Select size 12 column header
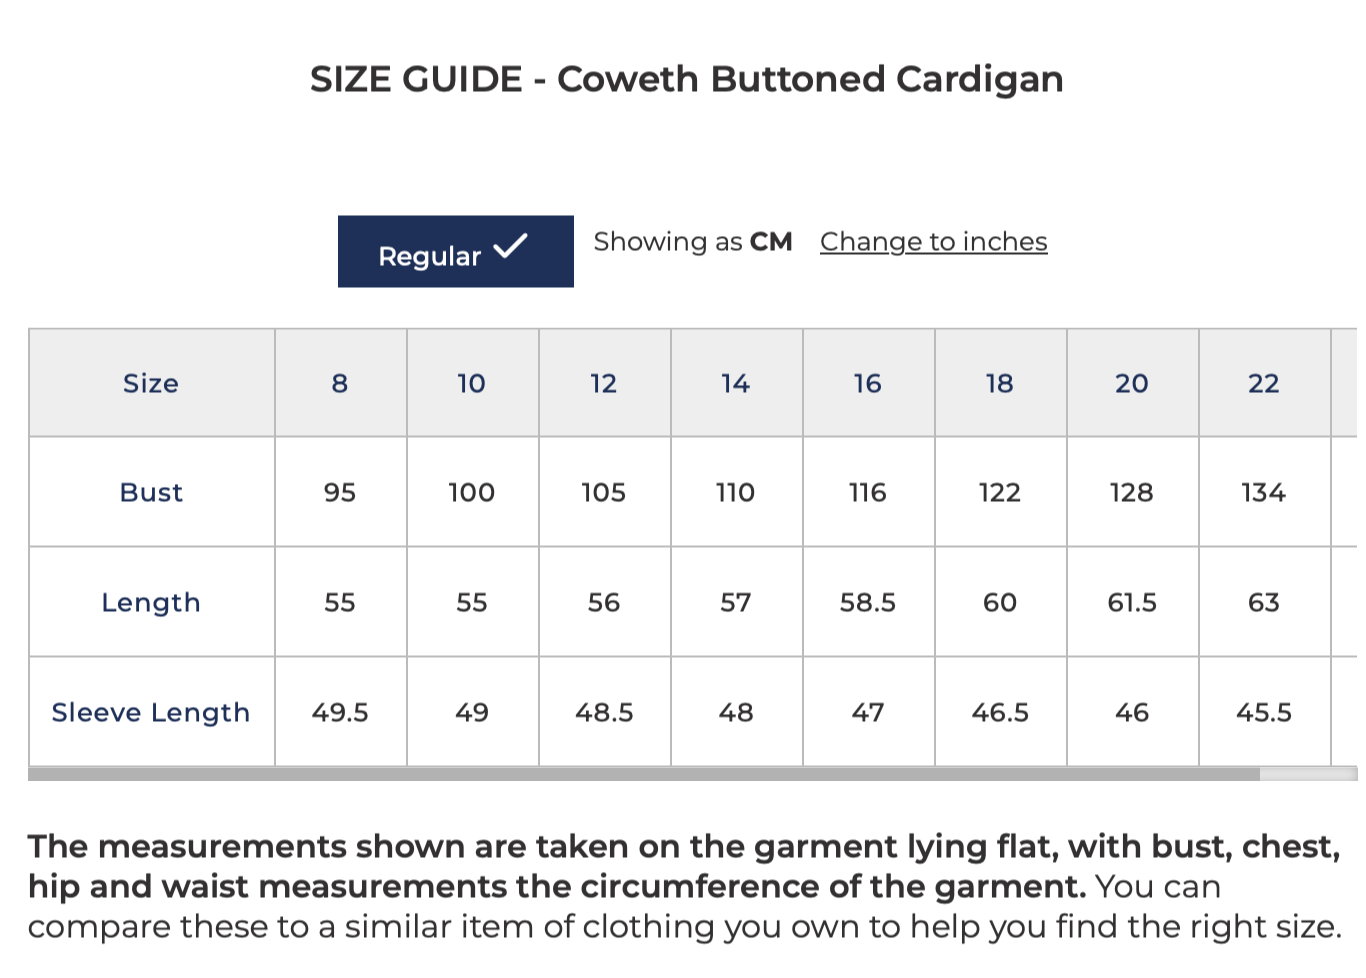The width and height of the screenshot is (1366, 978). [x=604, y=383]
